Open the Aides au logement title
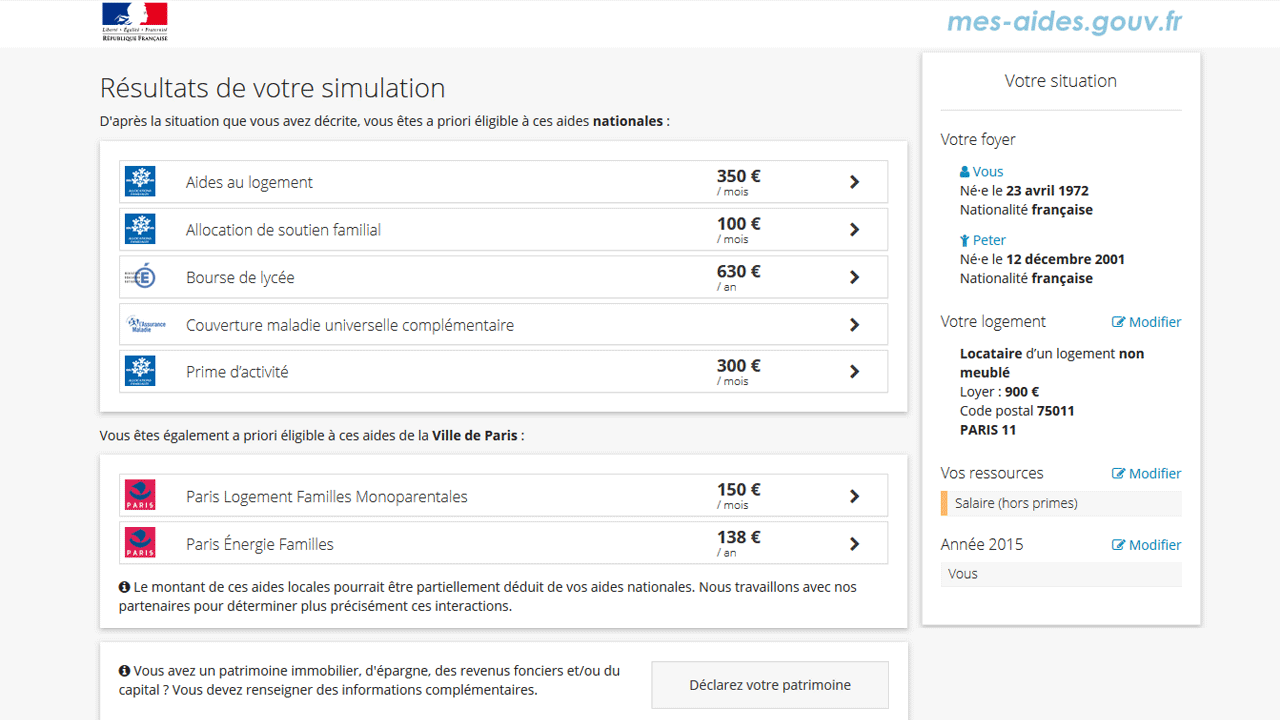The image size is (1280, 720). (x=249, y=182)
